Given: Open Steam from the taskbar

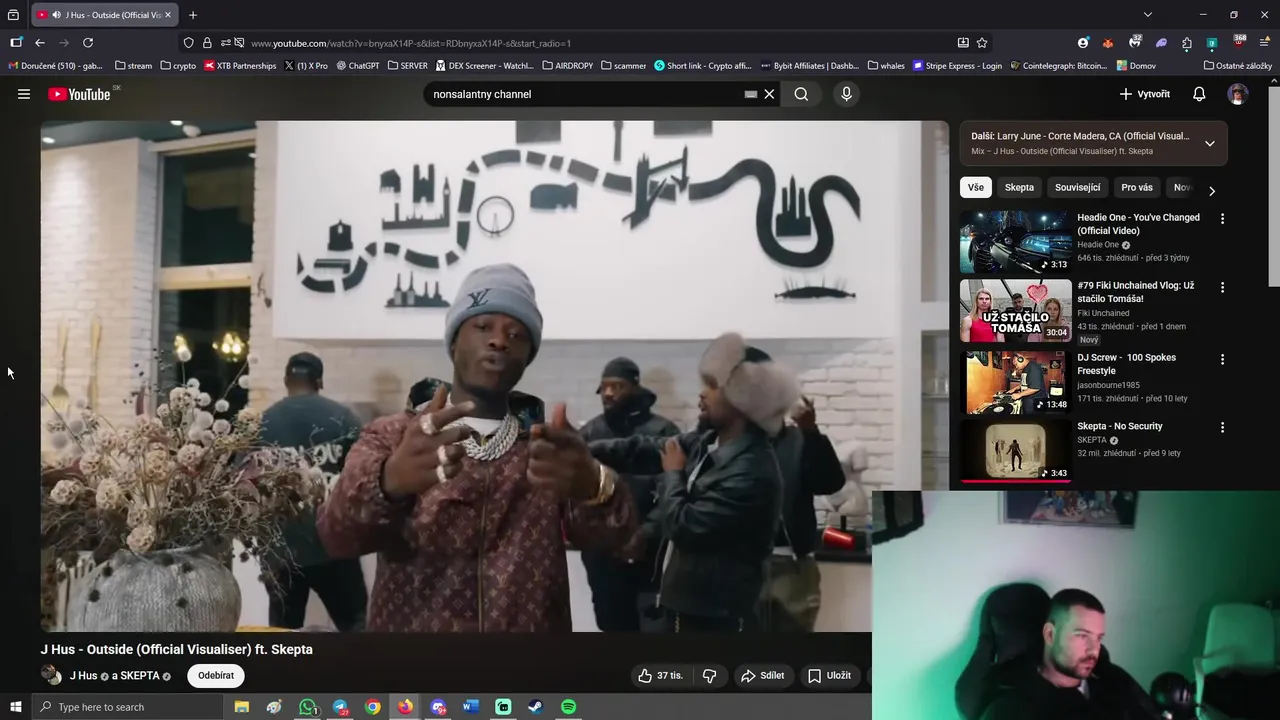Looking at the screenshot, I should 535,707.
